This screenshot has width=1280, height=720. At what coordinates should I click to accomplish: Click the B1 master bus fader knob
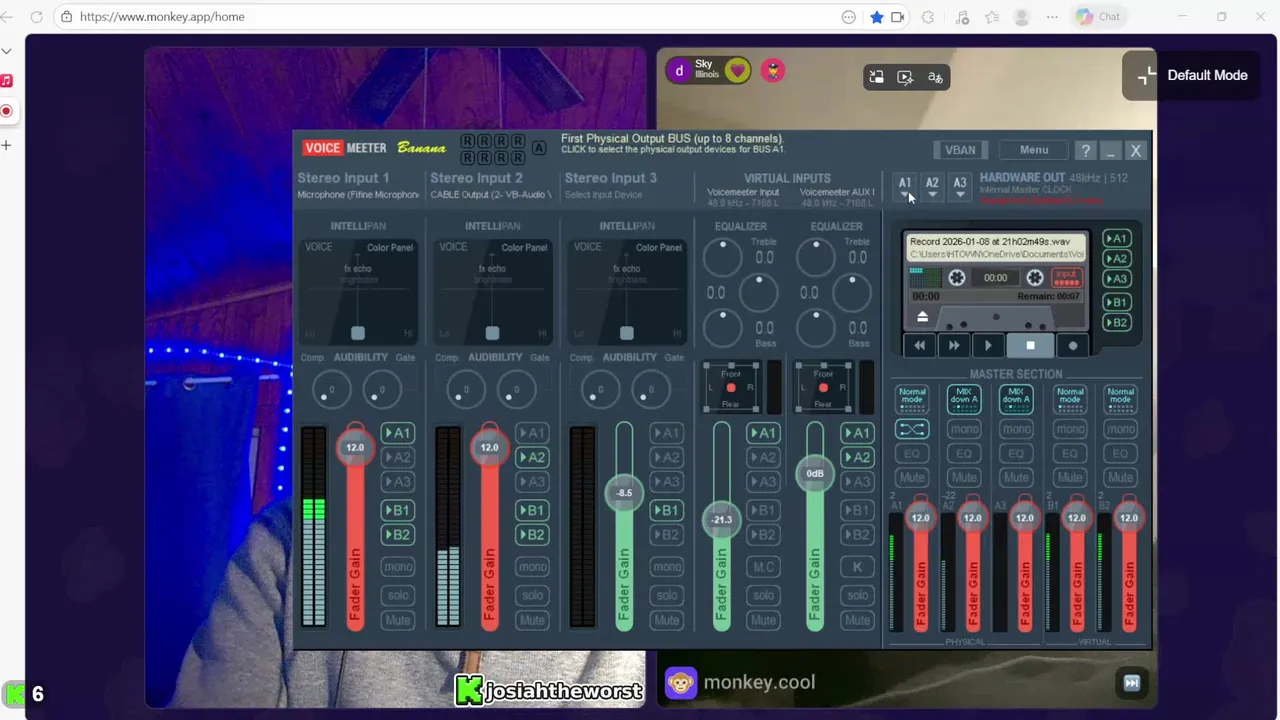click(1076, 518)
